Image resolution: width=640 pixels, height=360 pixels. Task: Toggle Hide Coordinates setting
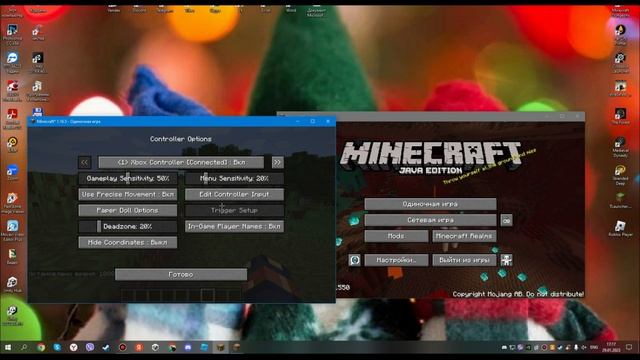point(128,242)
